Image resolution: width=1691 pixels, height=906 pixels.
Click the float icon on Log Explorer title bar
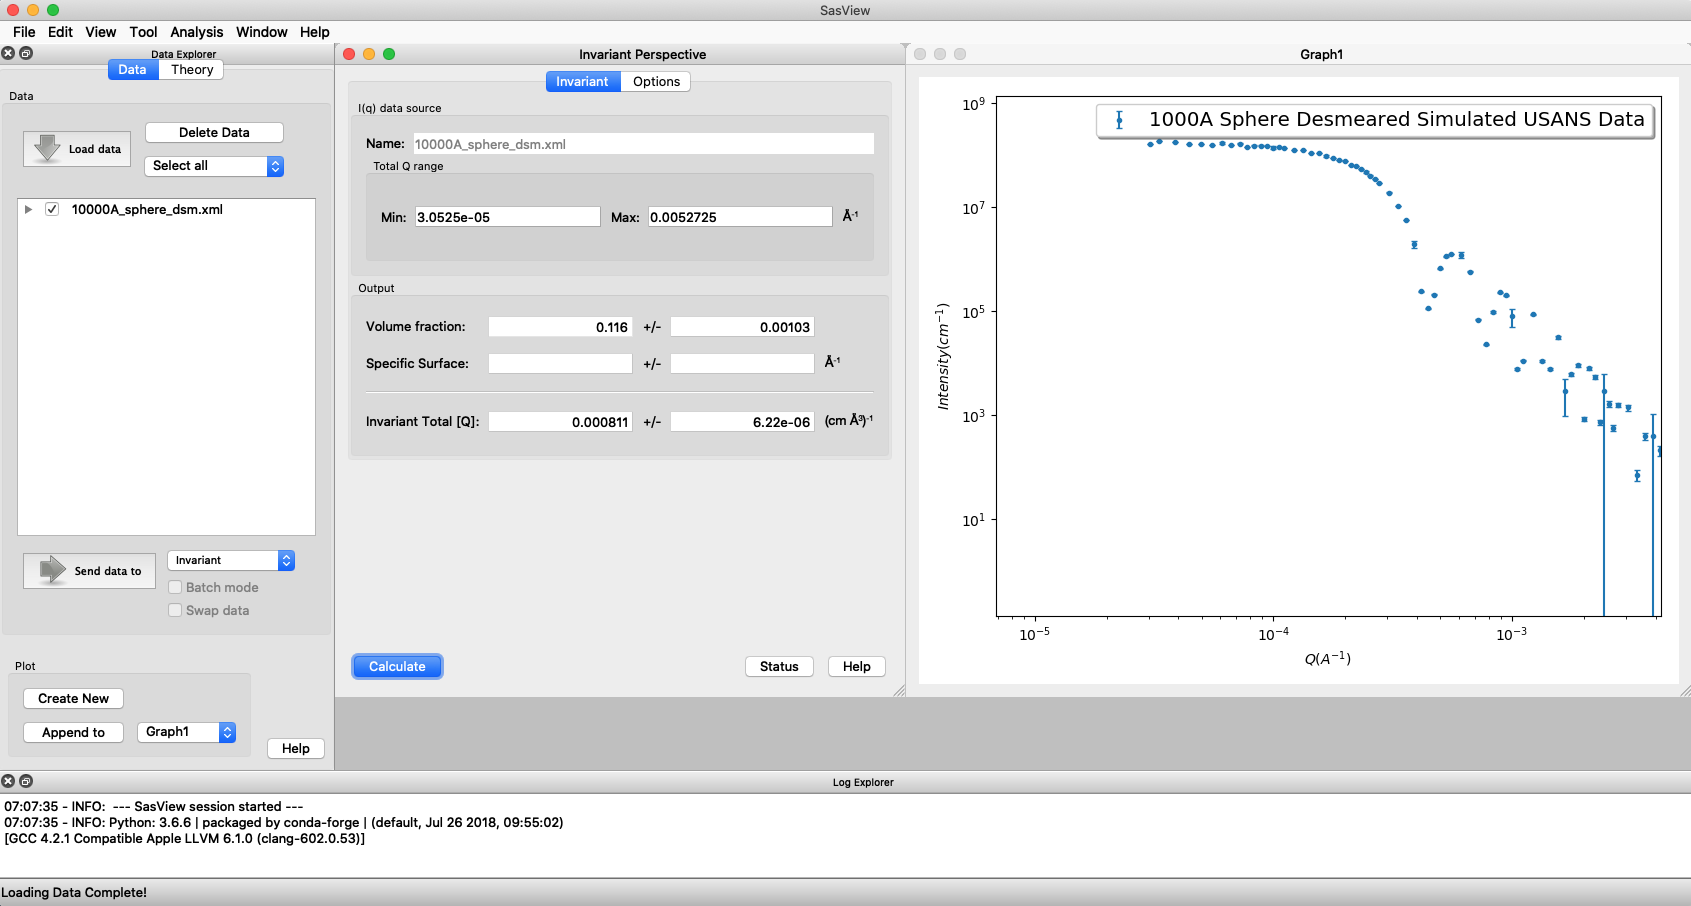click(25, 781)
